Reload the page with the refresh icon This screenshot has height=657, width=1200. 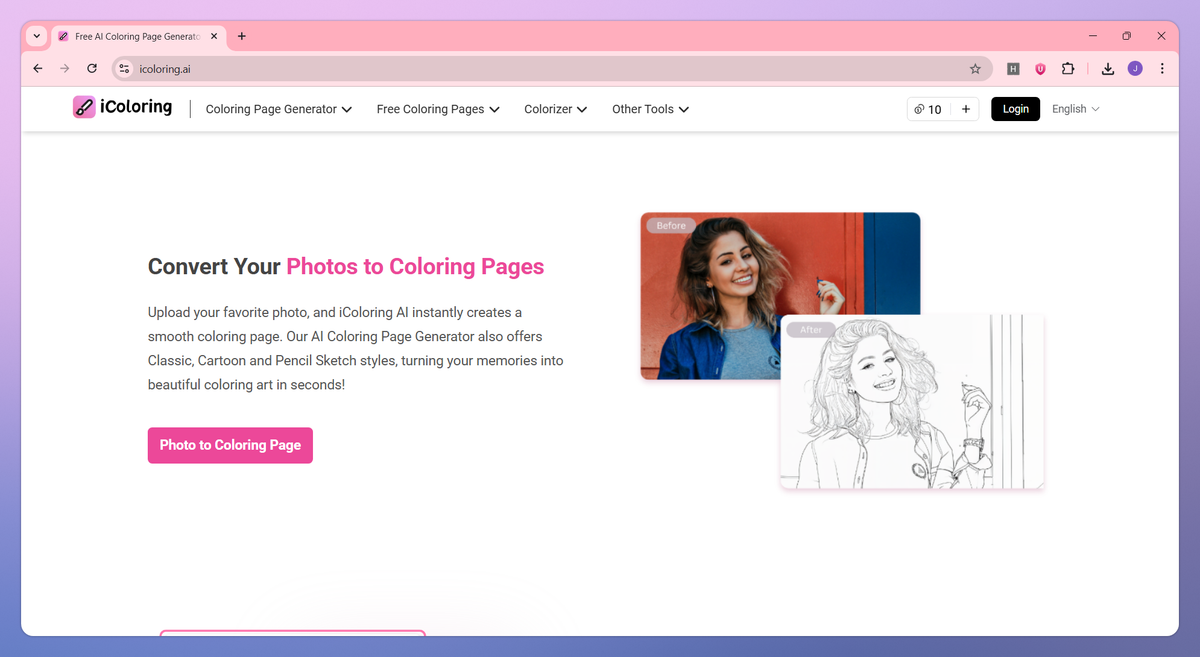point(92,69)
